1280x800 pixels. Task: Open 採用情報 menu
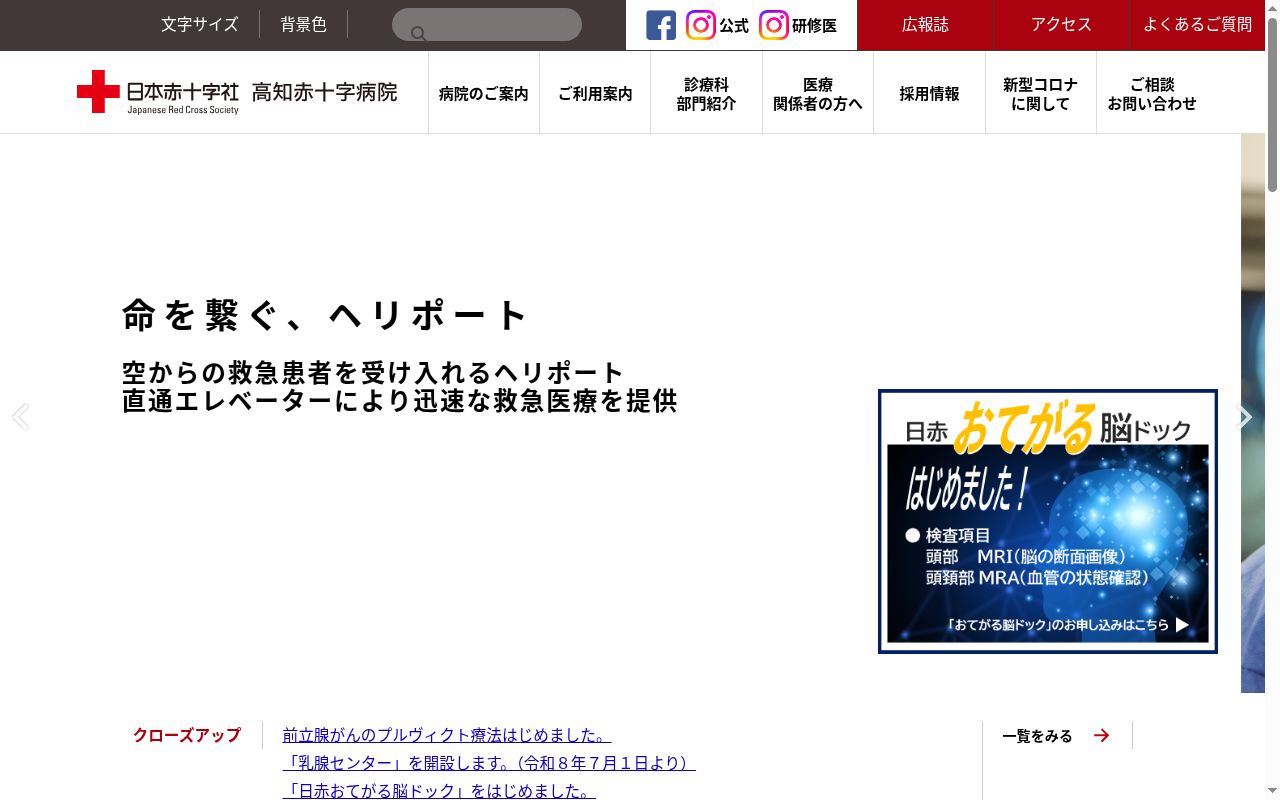coord(929,93)
